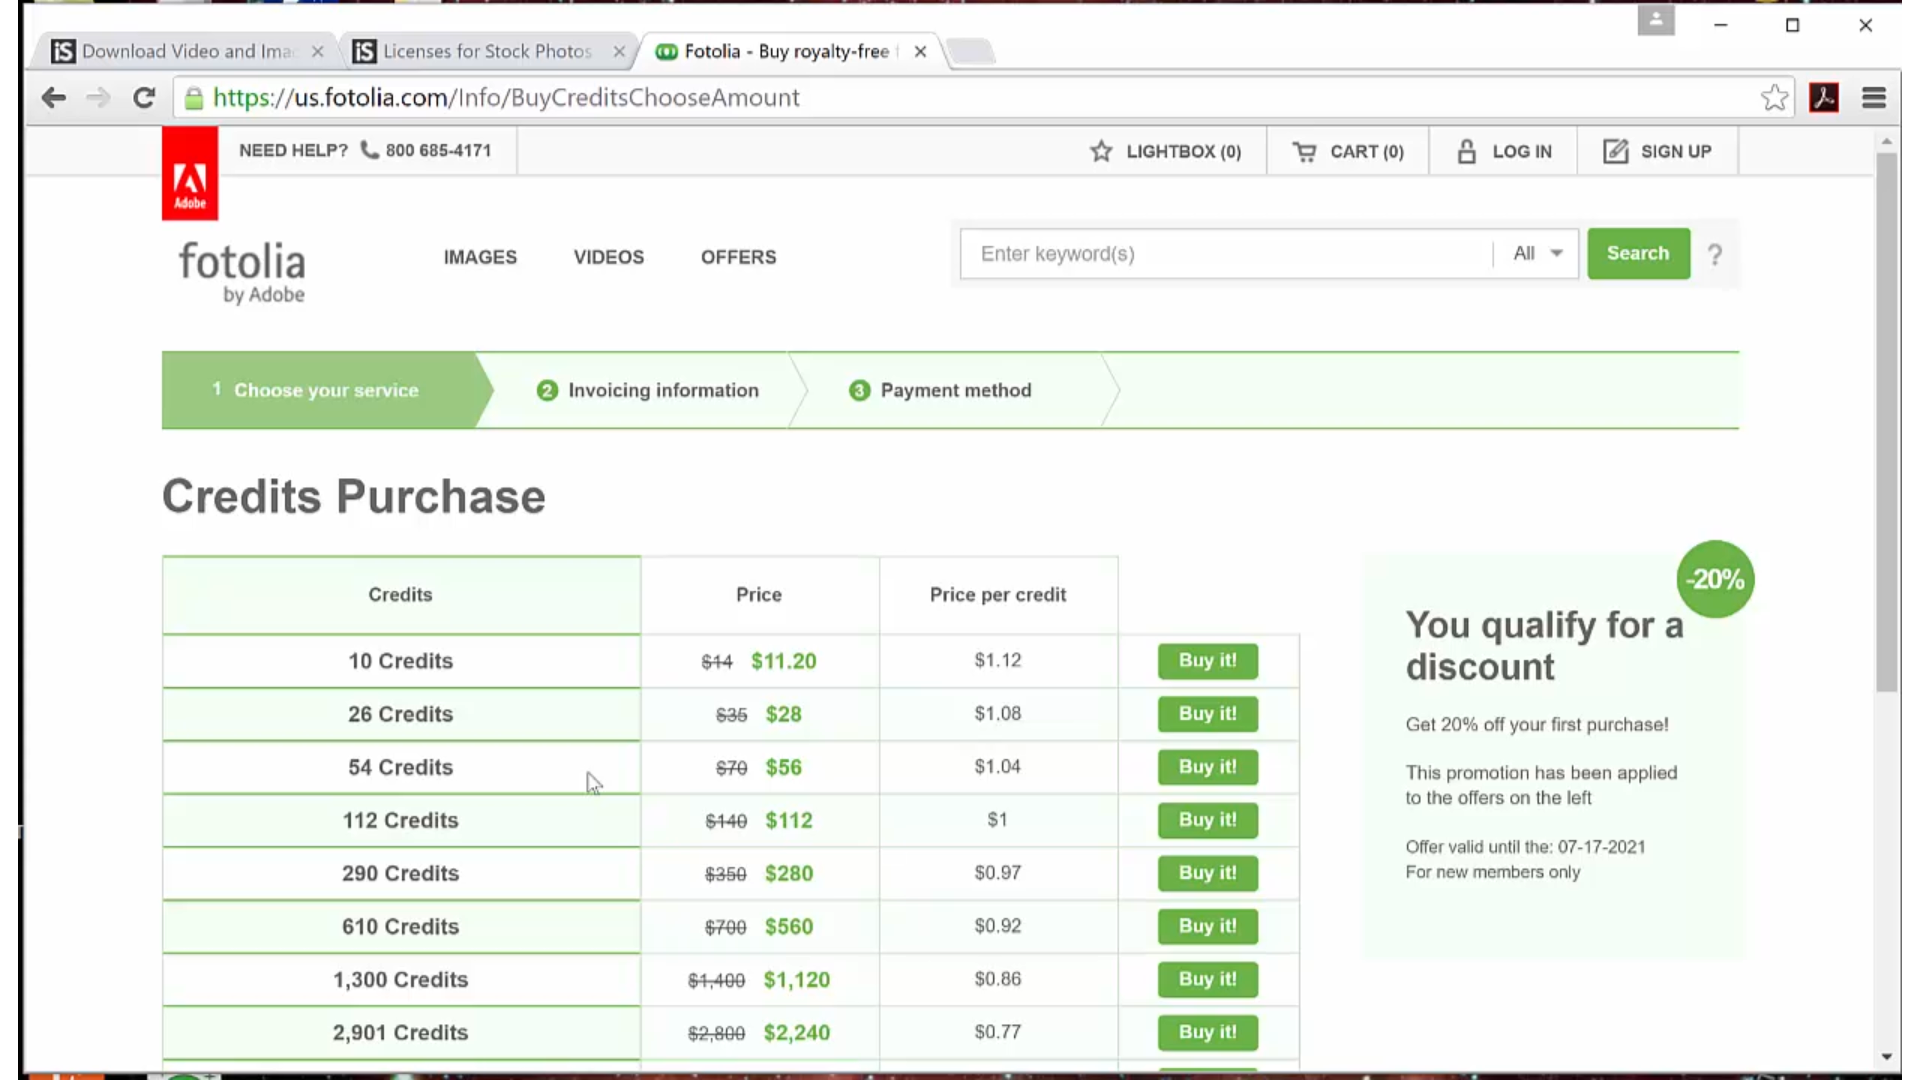Buy it for 10 Credits
This screenshot has height=1080, width=1920.
[1208, 661]
